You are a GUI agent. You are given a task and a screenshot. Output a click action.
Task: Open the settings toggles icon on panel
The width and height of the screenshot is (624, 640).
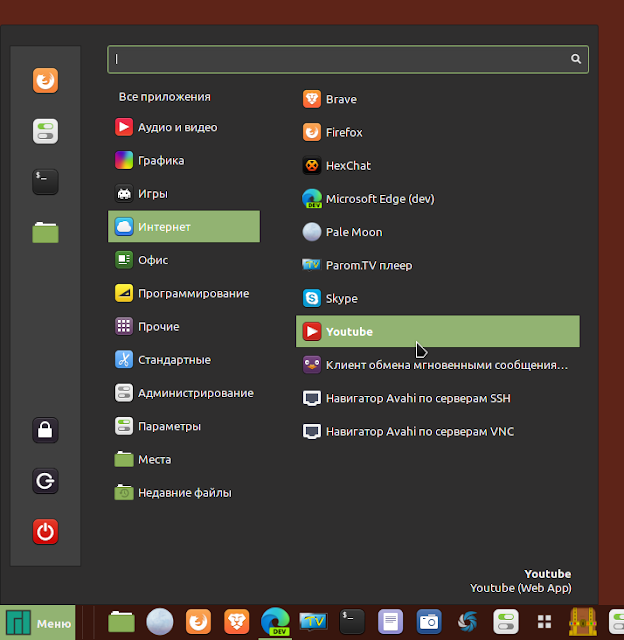[x=506, y=622]
